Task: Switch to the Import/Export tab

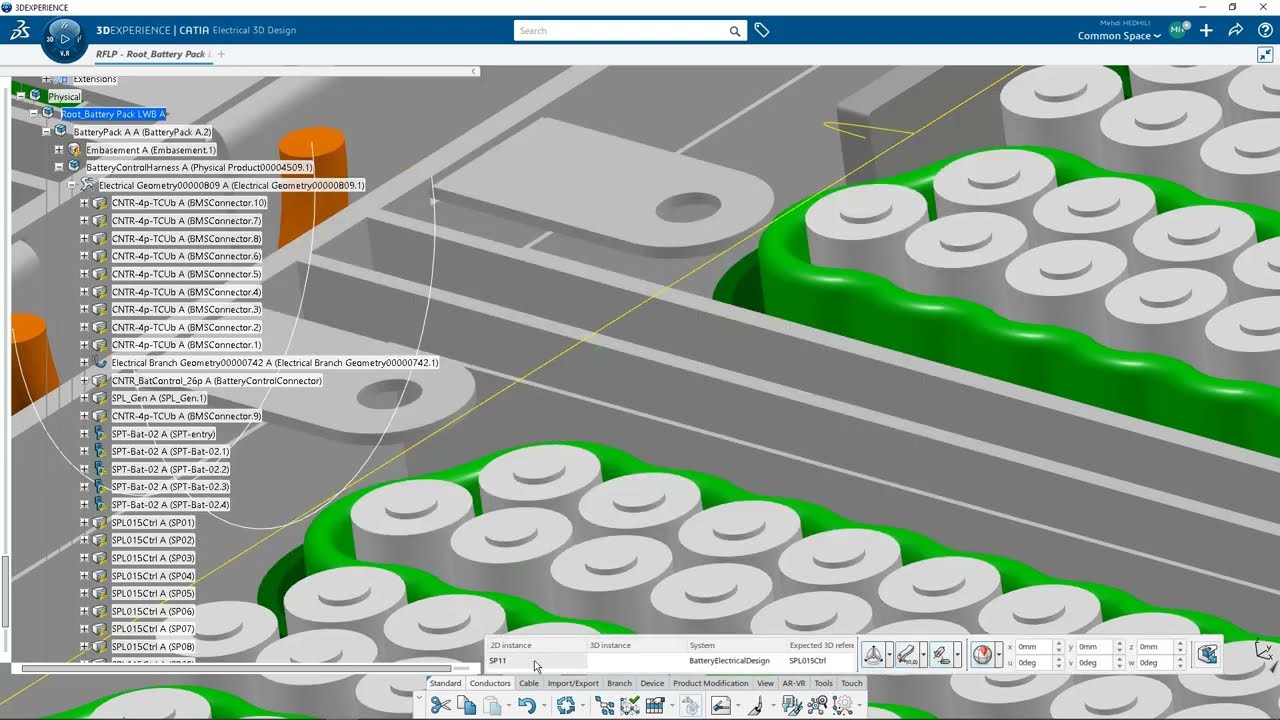Action: point(573,683)
